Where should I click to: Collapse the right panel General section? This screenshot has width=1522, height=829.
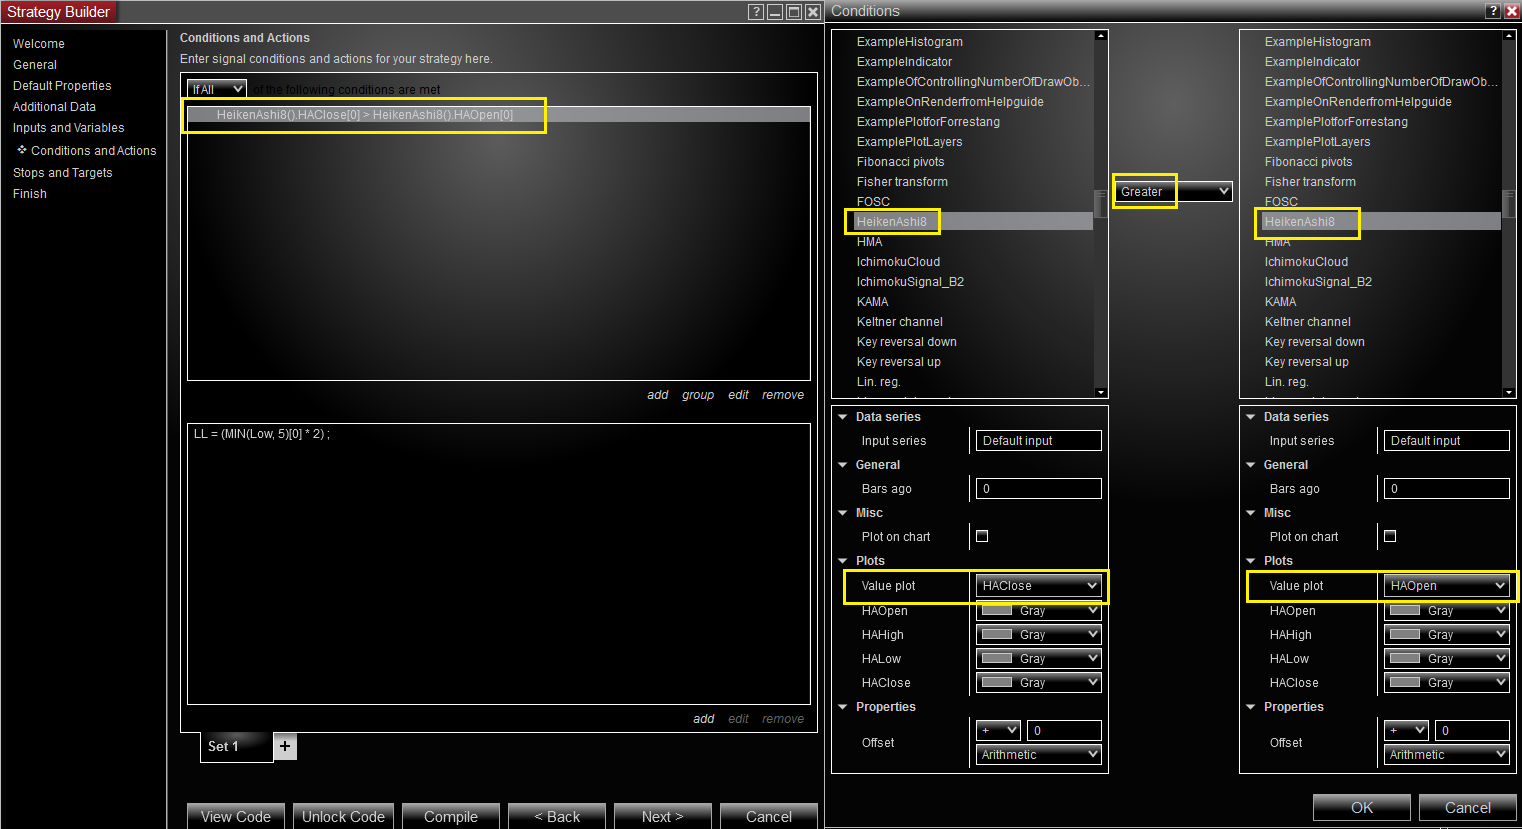pyautogui.click(x=1251, y=465)
